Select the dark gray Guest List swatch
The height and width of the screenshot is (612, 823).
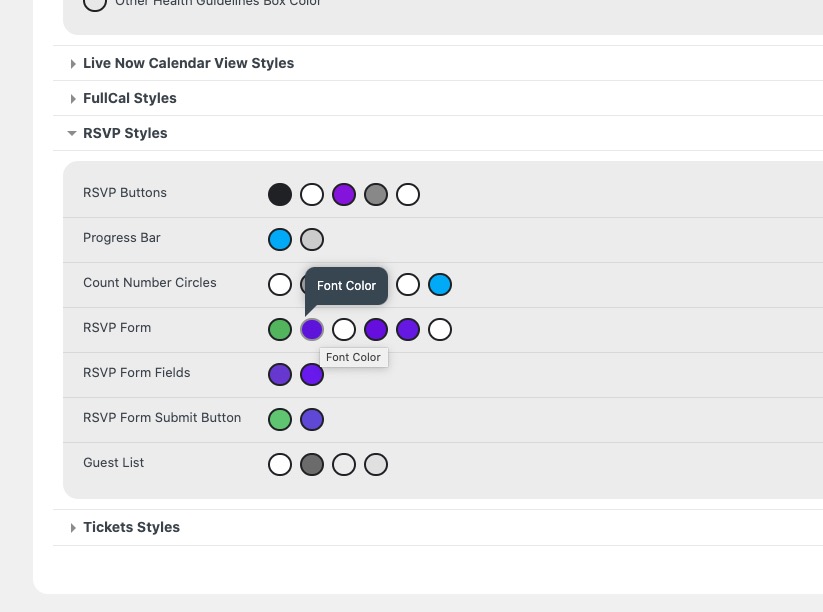[x=312, y=464]
